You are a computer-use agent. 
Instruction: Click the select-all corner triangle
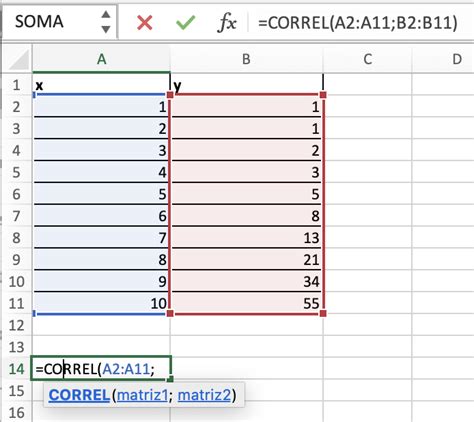pos(18,59)
